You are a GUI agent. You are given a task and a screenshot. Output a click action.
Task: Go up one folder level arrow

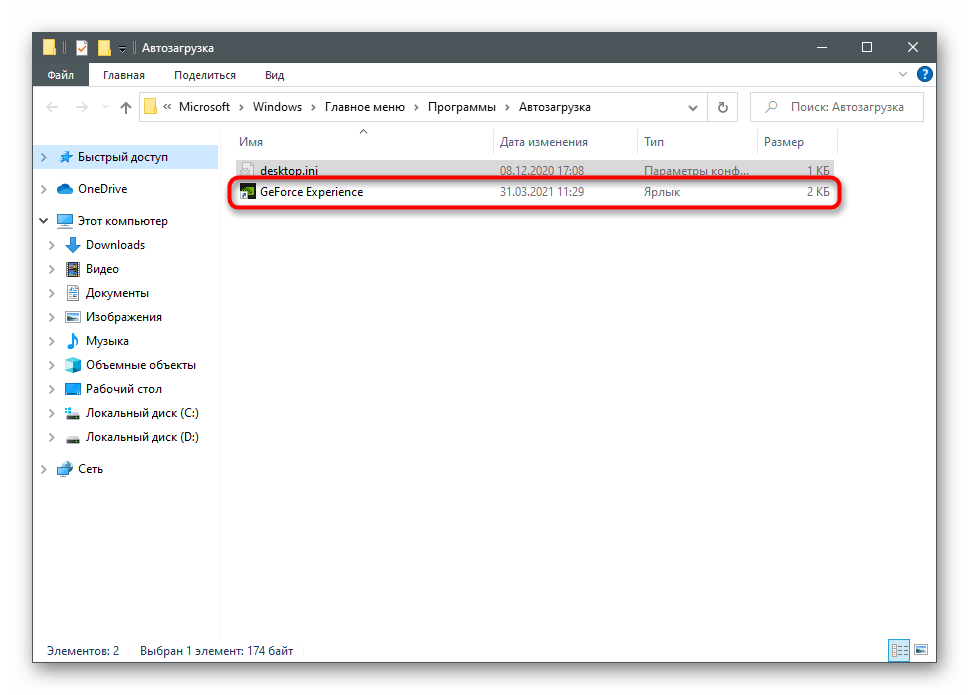click(125, 107)
